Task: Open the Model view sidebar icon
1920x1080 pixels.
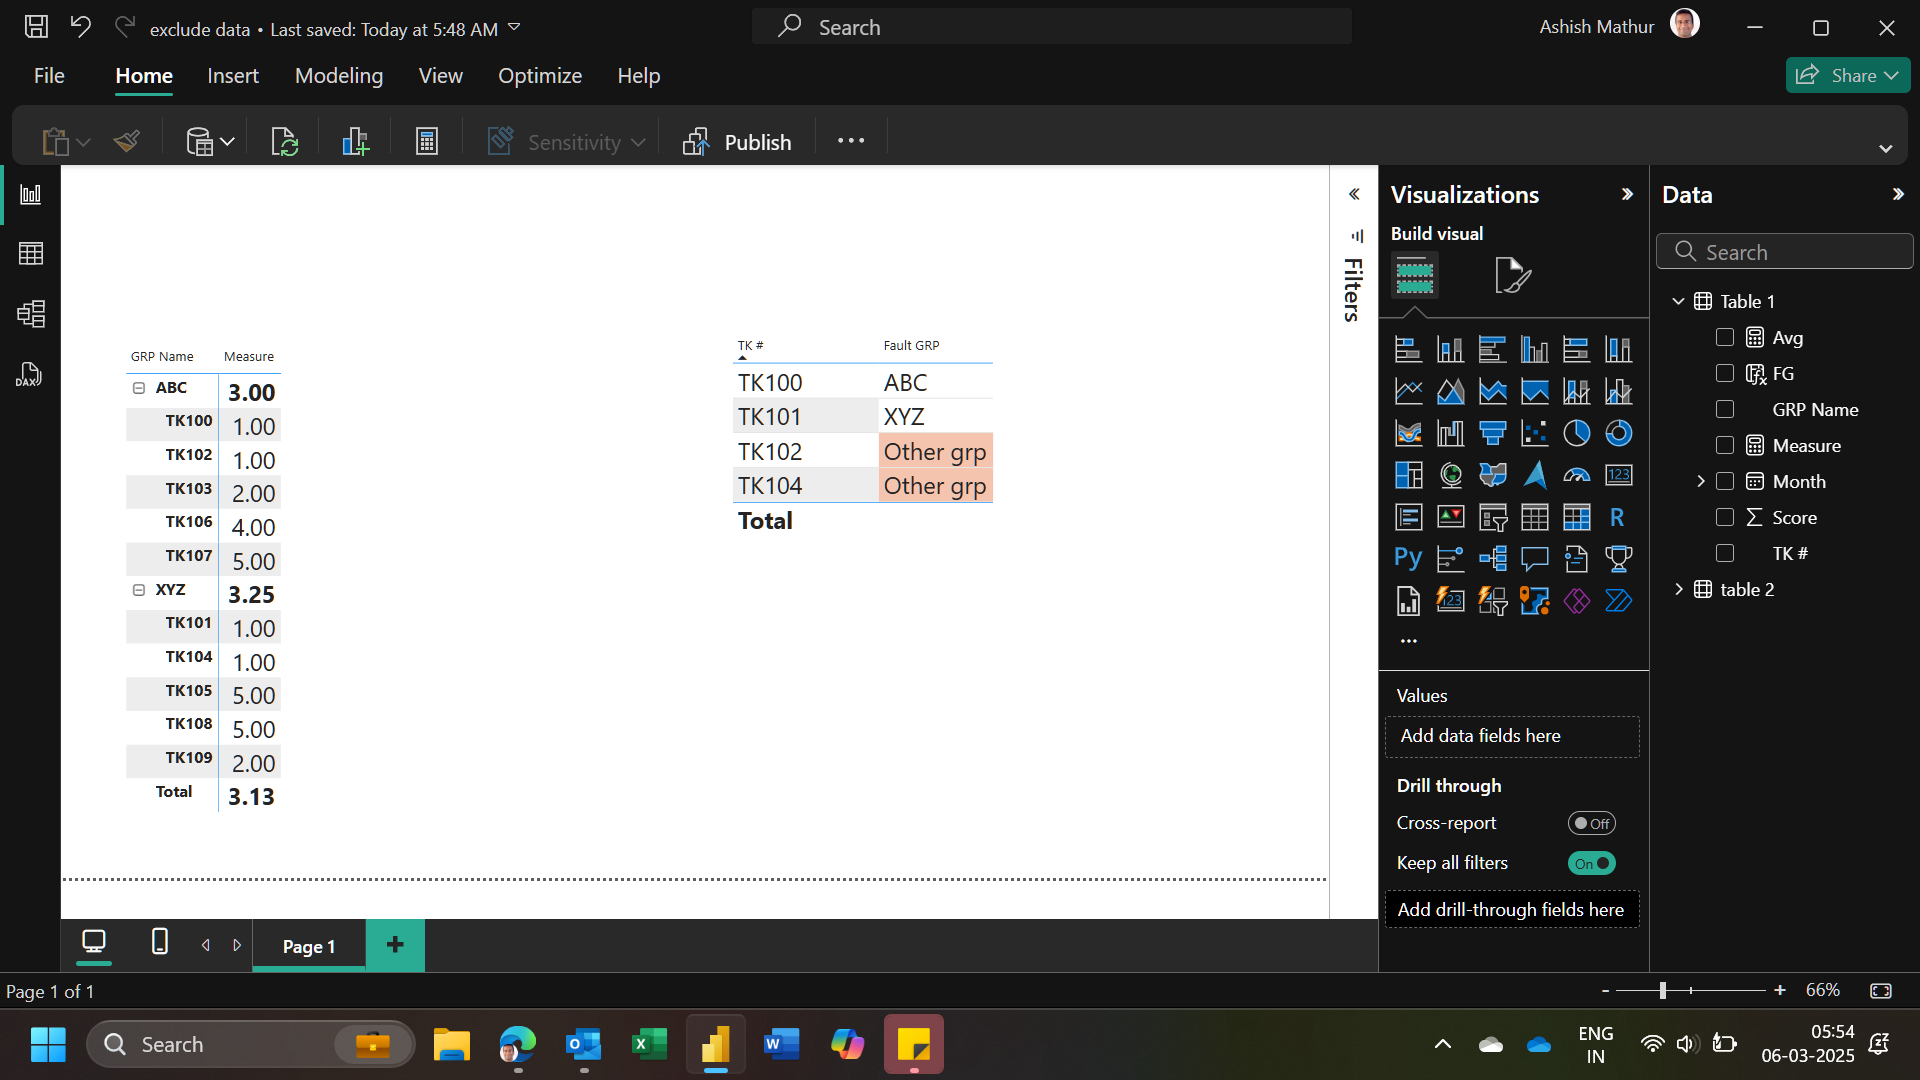Action: (x=31, y=314)
